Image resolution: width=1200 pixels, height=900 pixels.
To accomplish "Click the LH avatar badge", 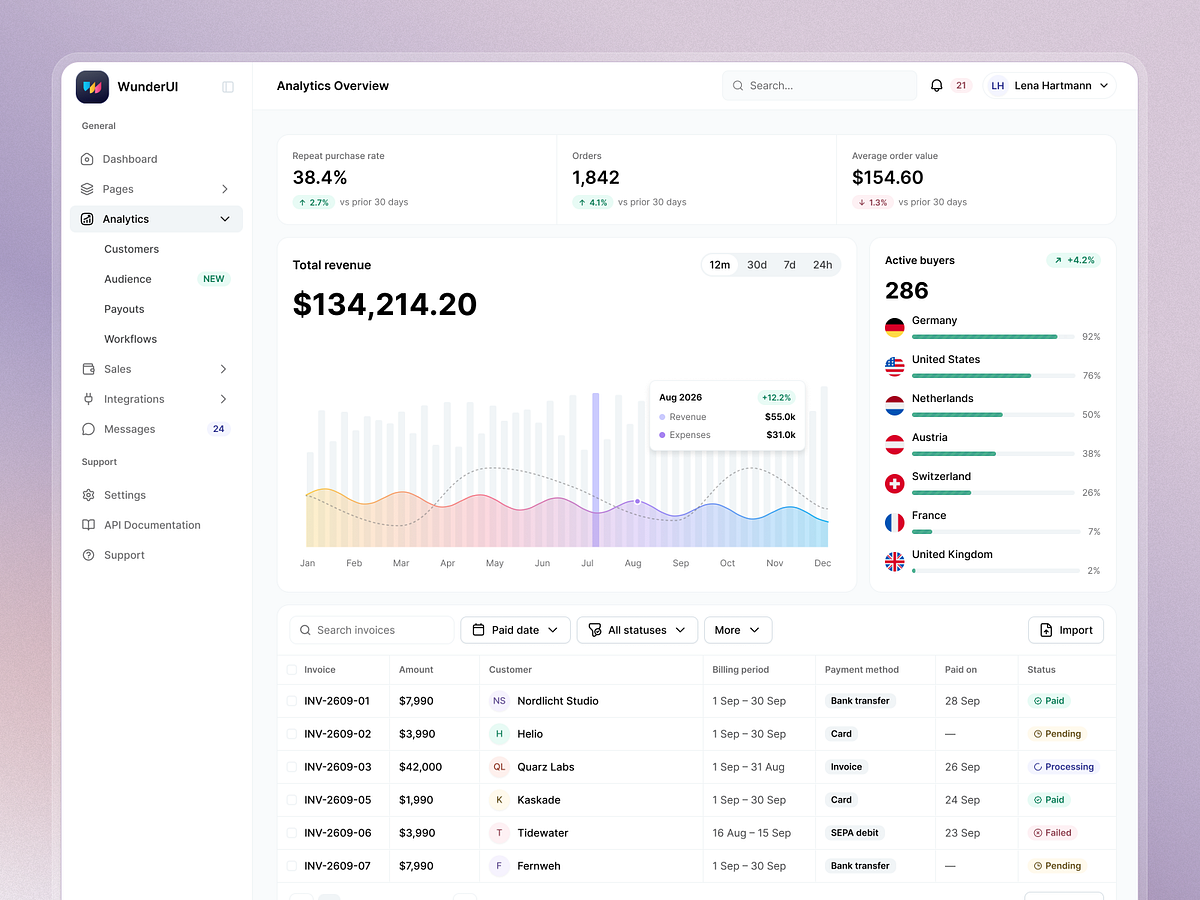I will pyautogui.click(x=997, y=86).
